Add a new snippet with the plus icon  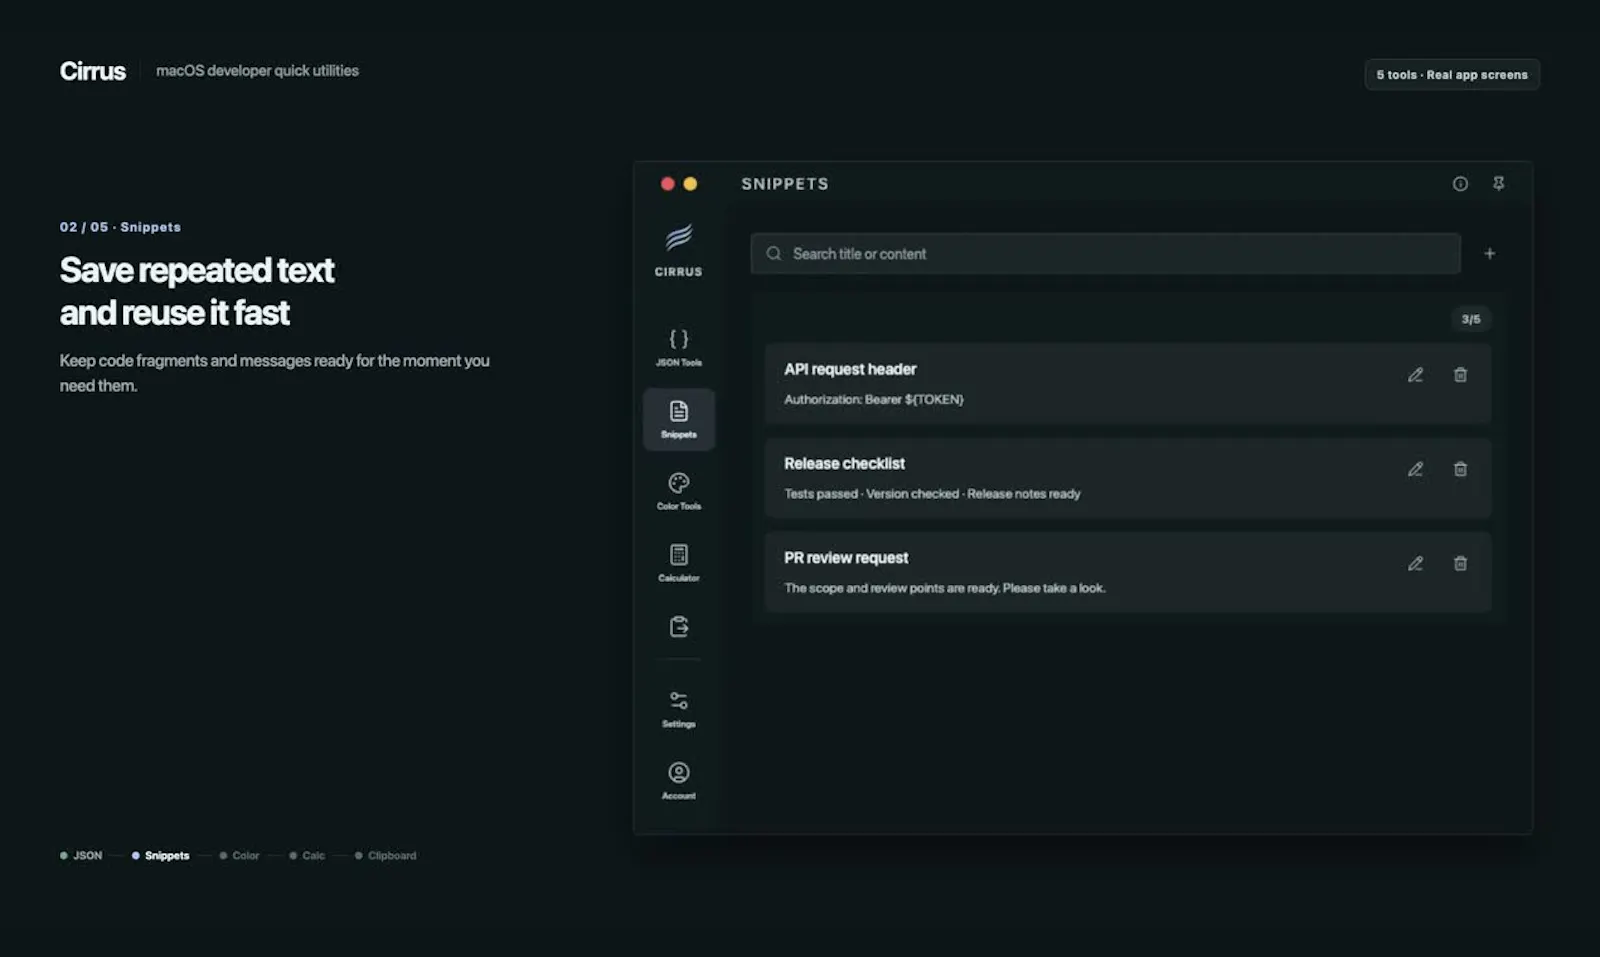pos(1489,254)
